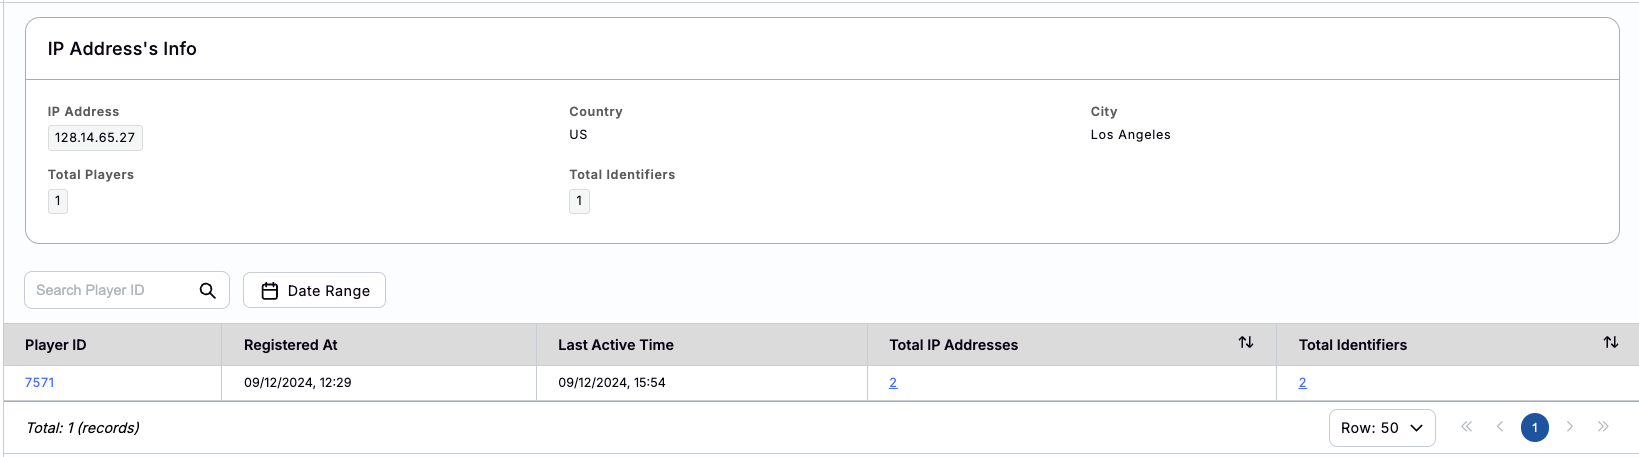The image size is (1639, 457).
Task: Go to previous page arrow
Action: [x=1500, y=427]
